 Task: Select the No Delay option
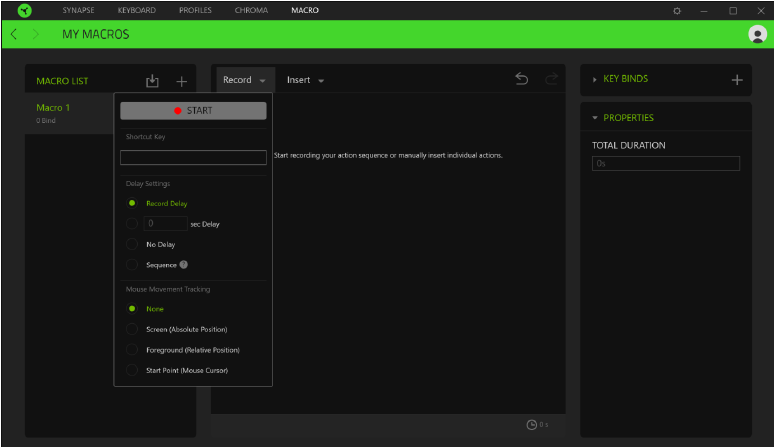[132, 244]
